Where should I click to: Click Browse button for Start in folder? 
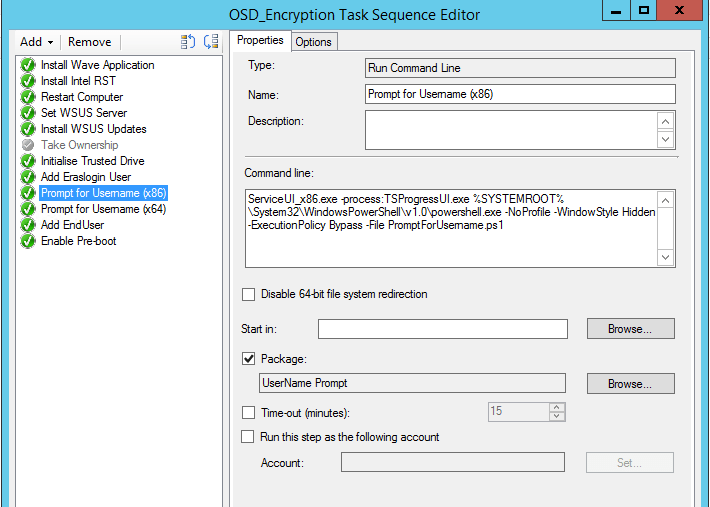630,329
